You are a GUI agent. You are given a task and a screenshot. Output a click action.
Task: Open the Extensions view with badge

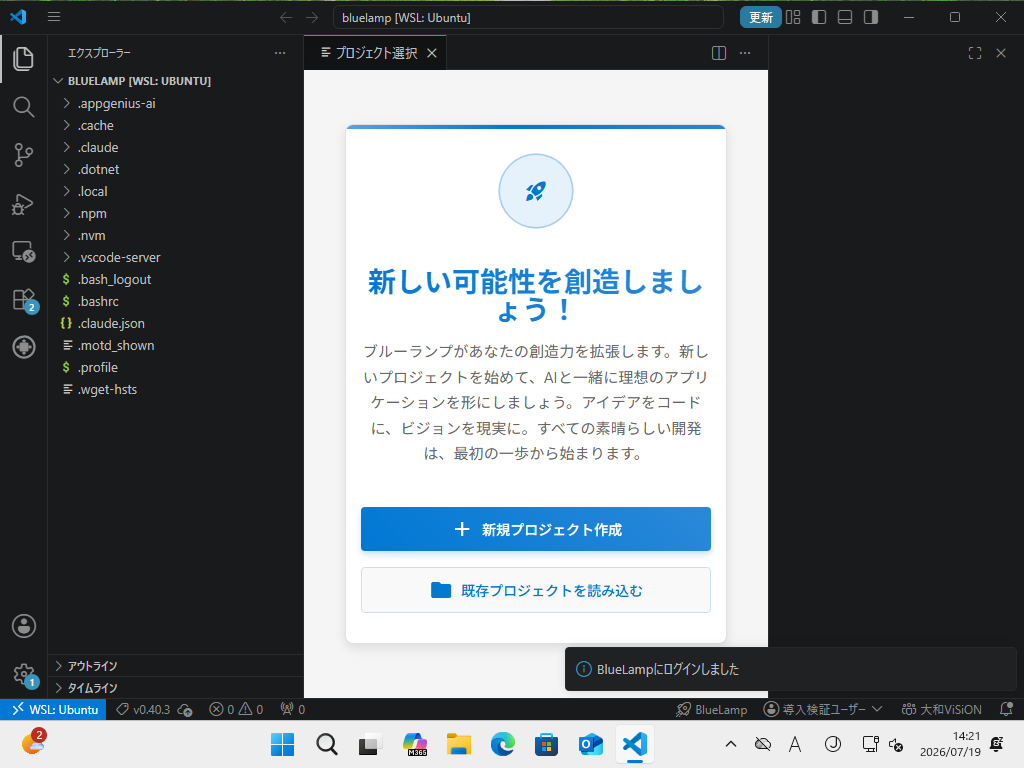[24, 300]
